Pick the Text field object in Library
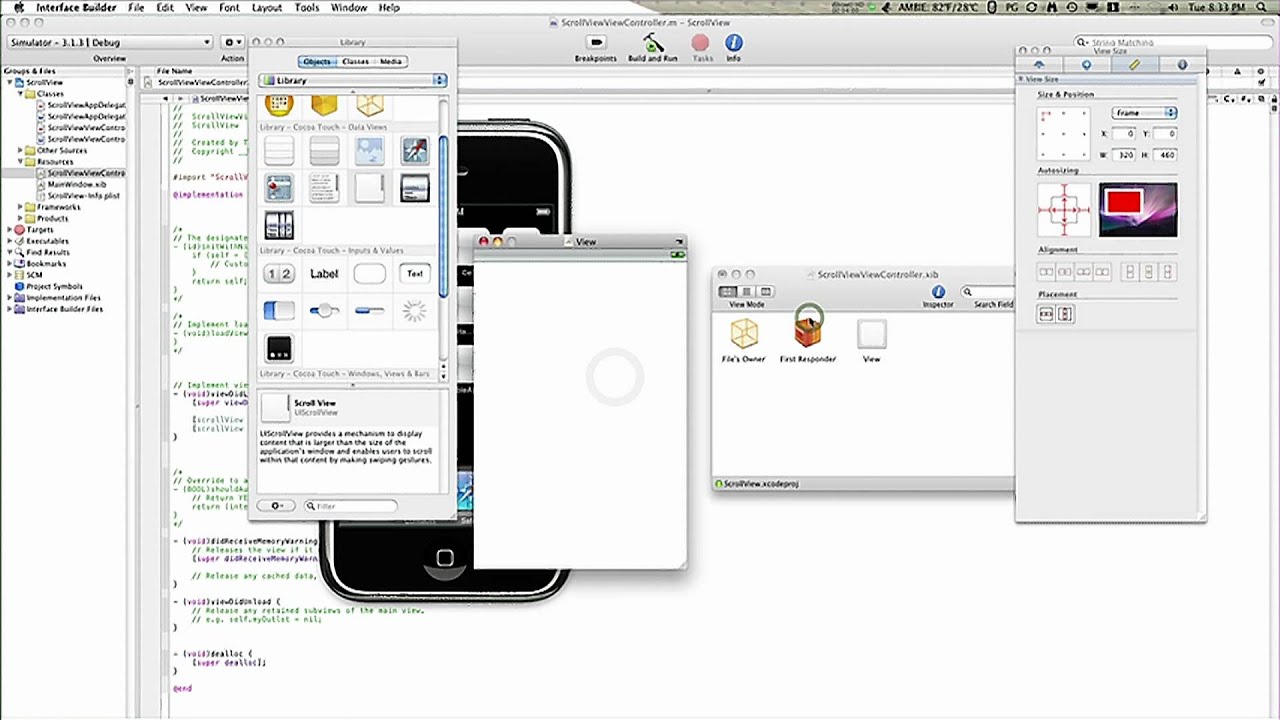 (415, 274)
